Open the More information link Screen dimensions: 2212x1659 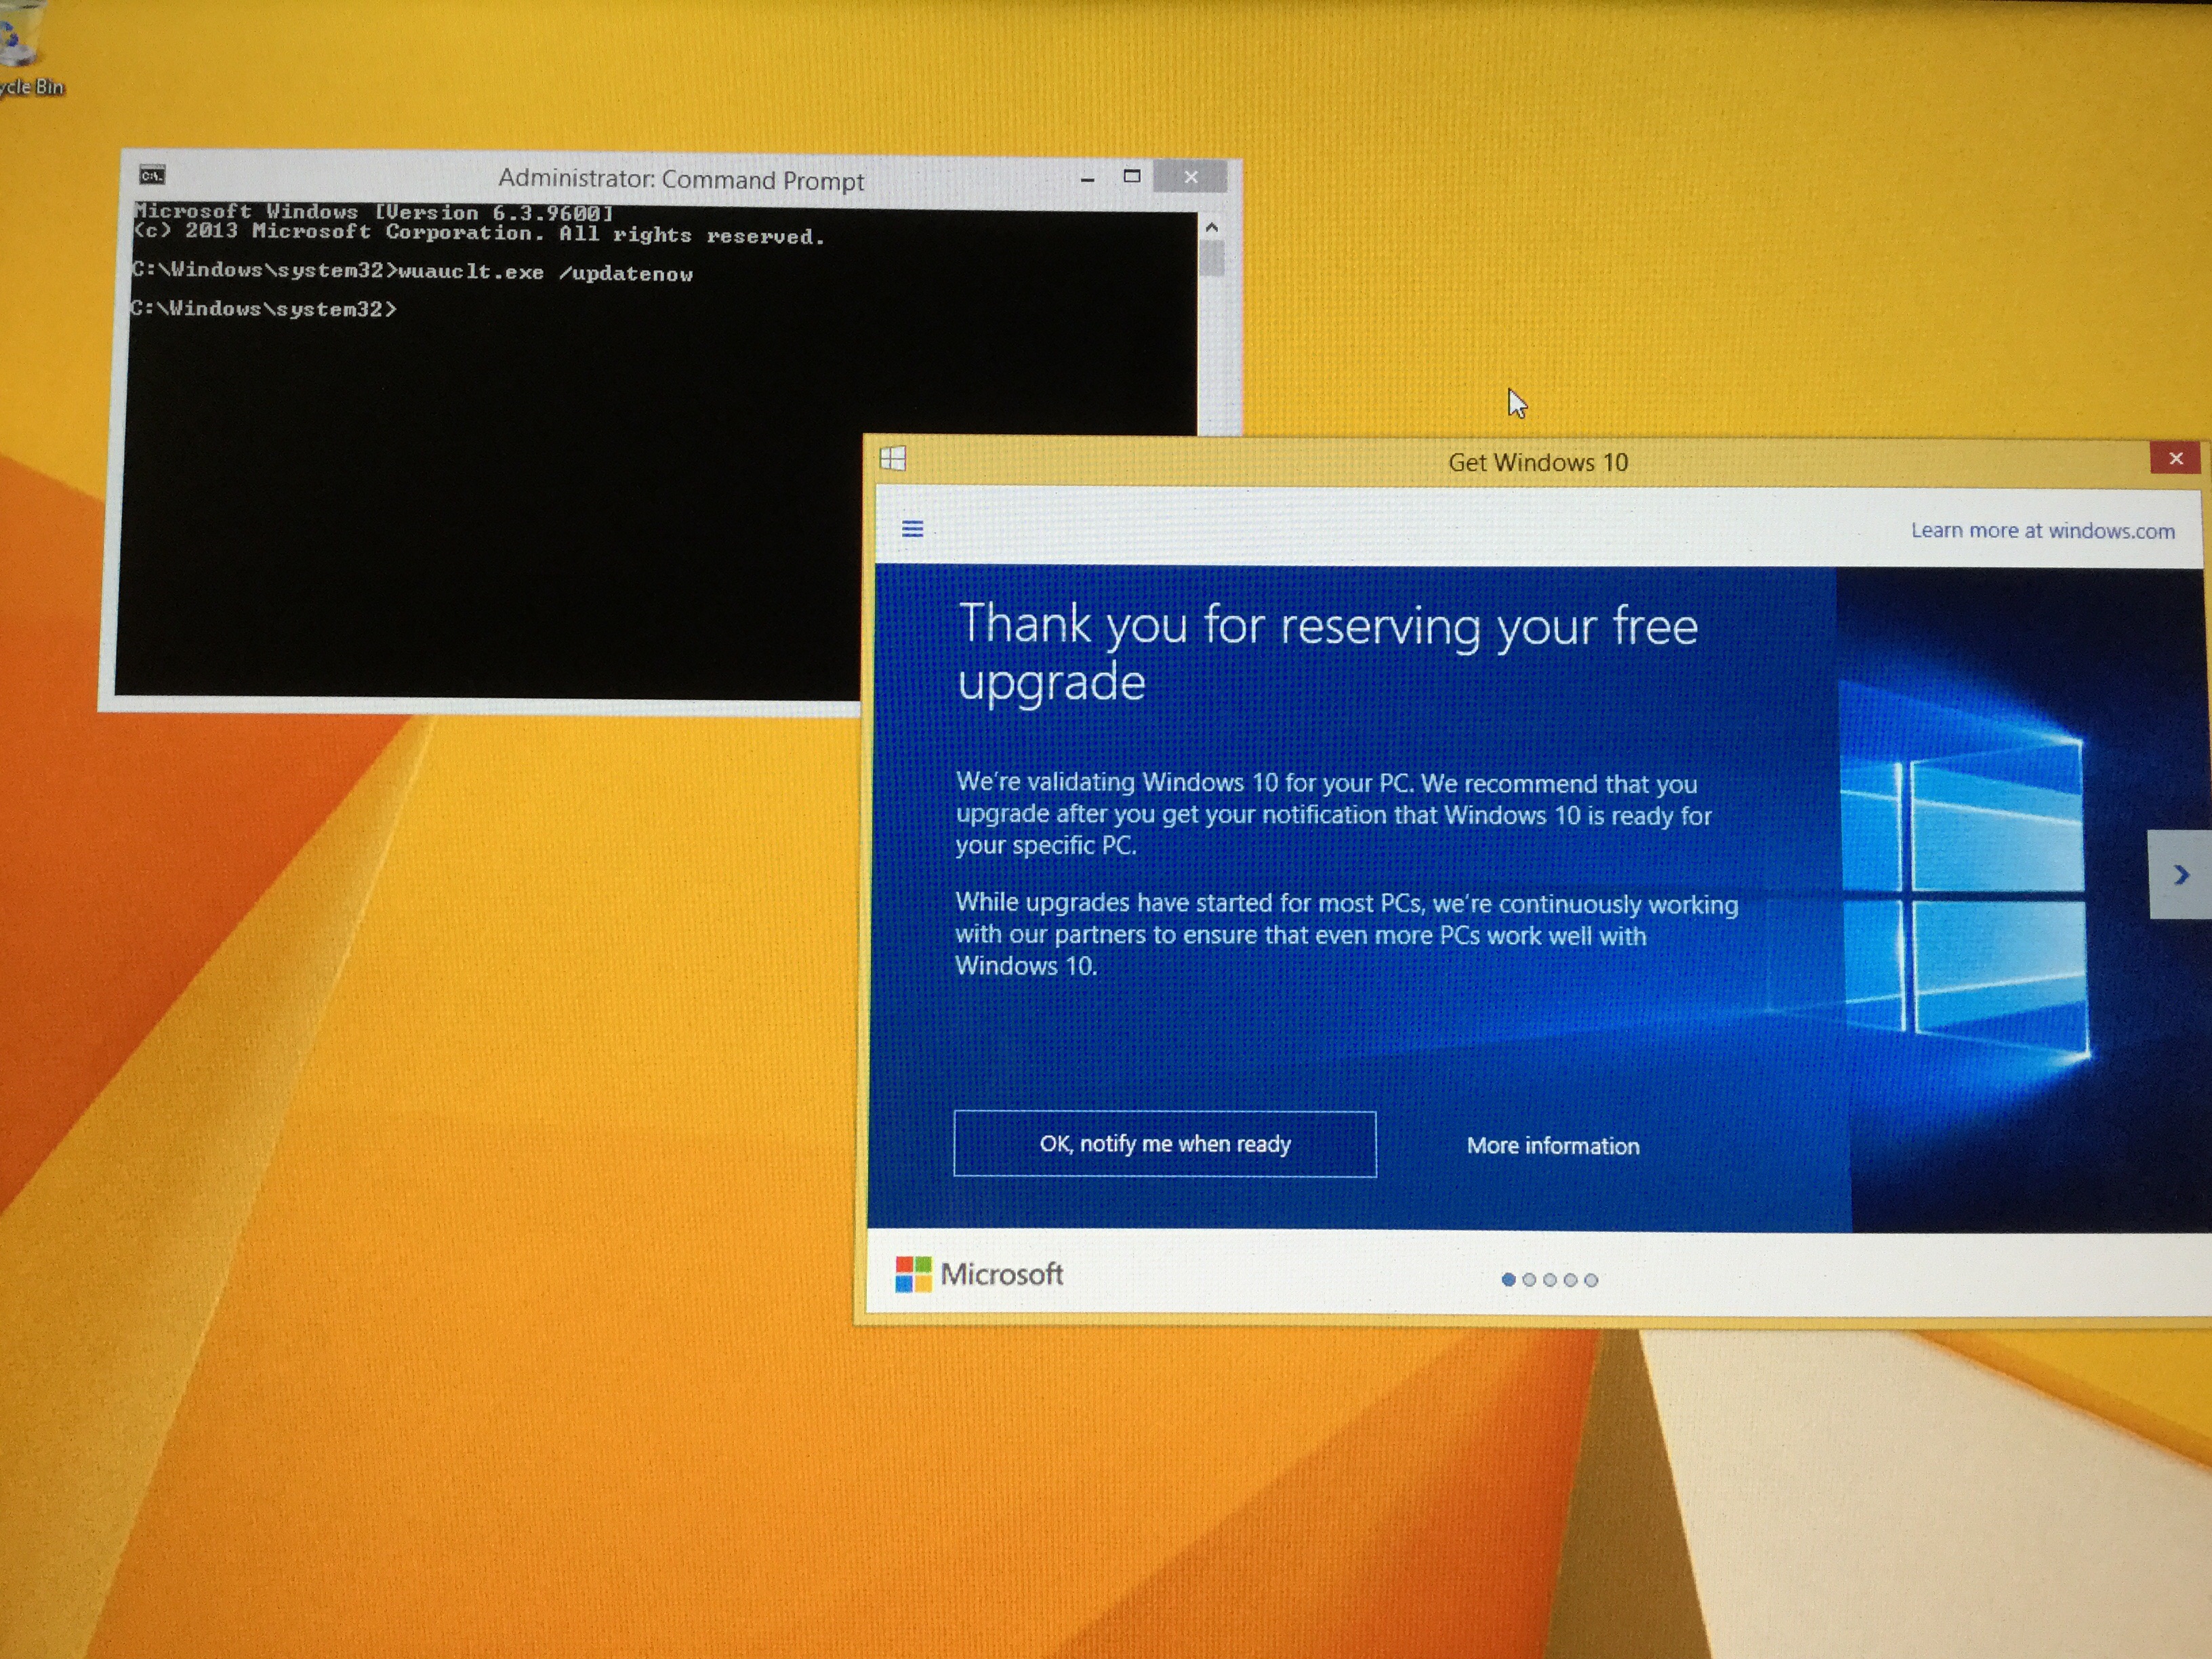pyautogui.click(x=1553, y=1146)
